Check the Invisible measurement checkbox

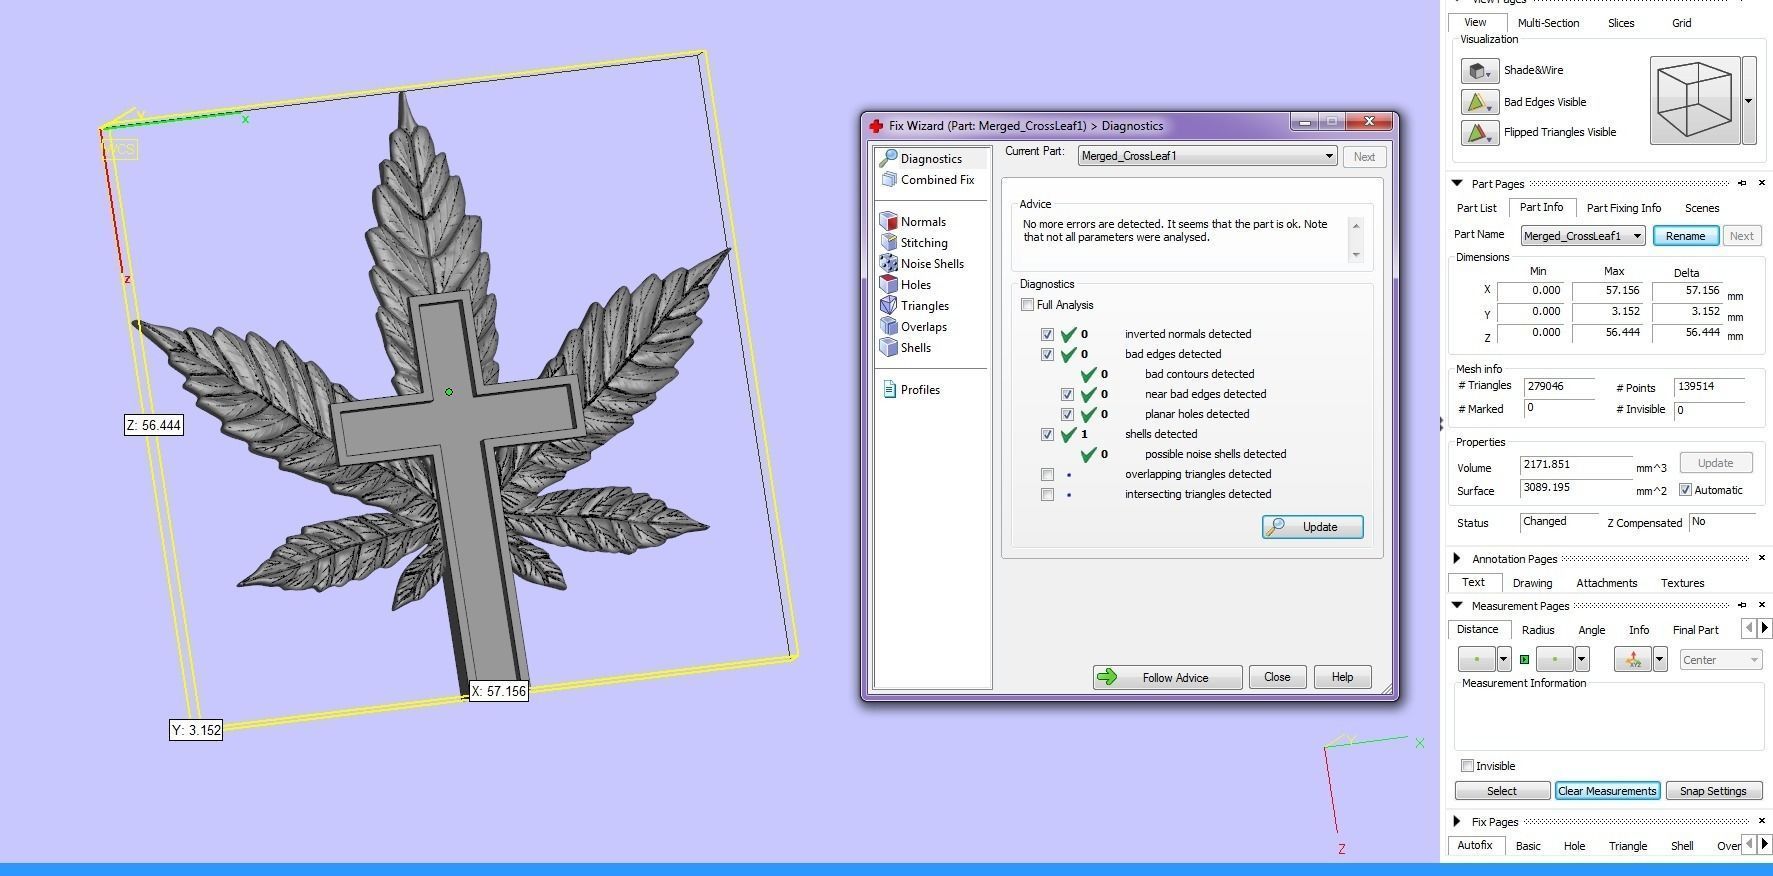pyautogui.click(x=1467, y=766)
